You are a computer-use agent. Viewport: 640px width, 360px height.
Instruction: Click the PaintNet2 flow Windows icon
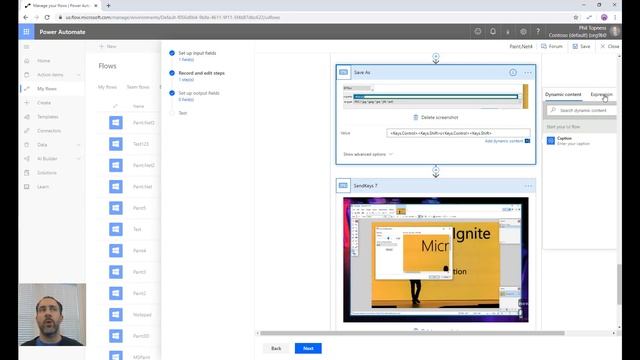(116, 123)
